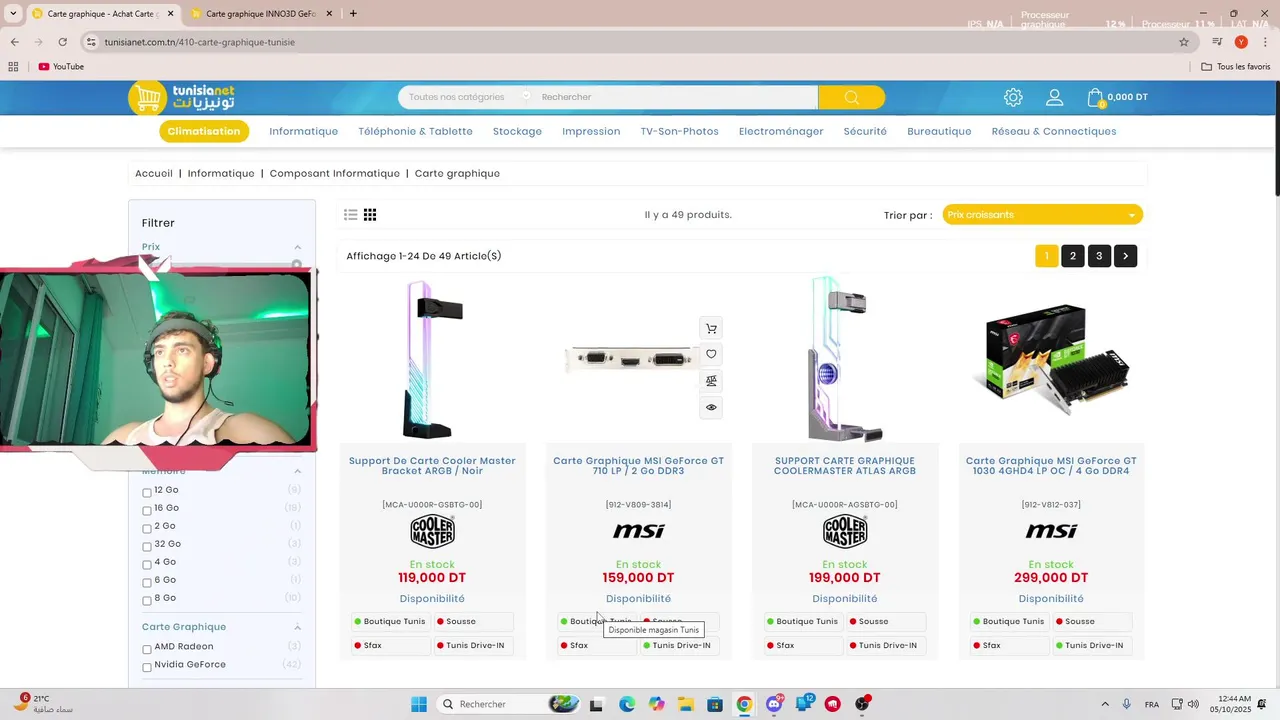Check the 32 Go memory filter
1280x720 pixels.
coord(147,546)
